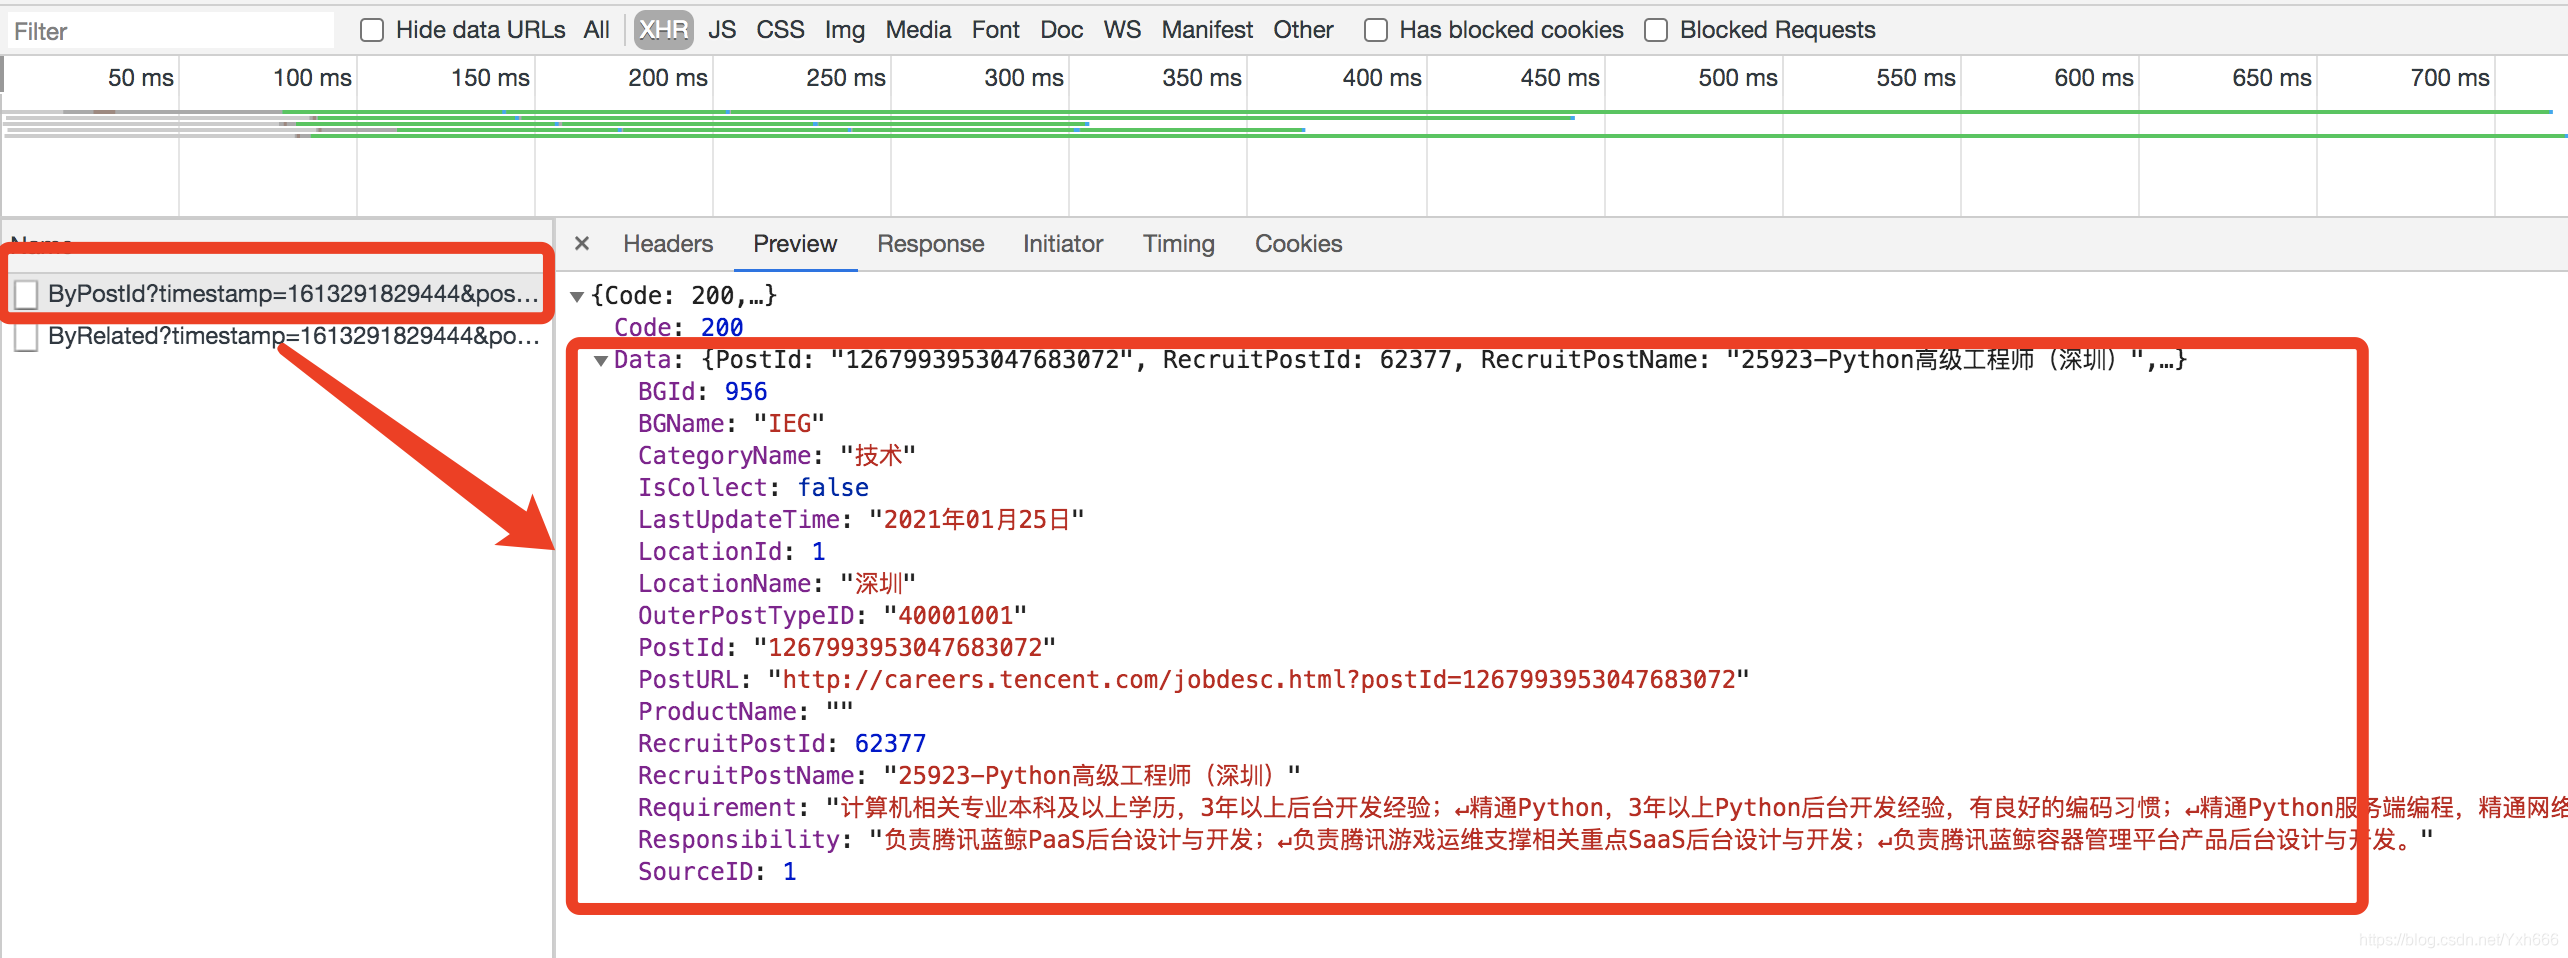Click the 100 ms timeline marker
2568x958 pixels.
tap(312, 78)
